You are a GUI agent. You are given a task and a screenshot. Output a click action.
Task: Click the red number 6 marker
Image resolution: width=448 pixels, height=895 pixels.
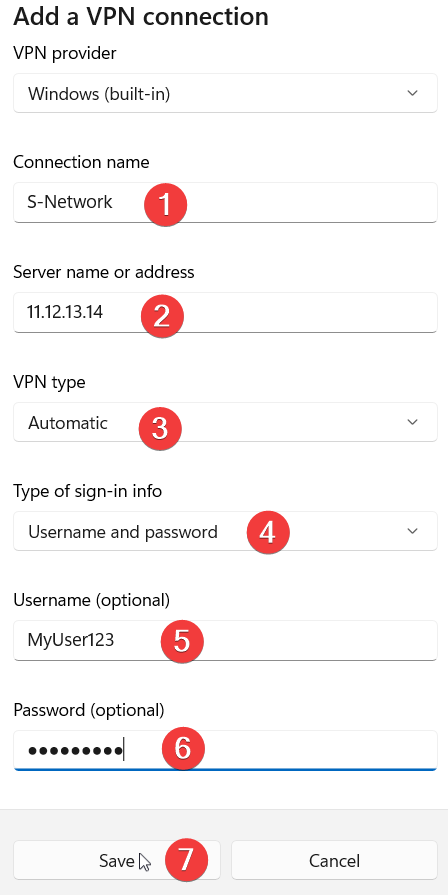point(183,748)
